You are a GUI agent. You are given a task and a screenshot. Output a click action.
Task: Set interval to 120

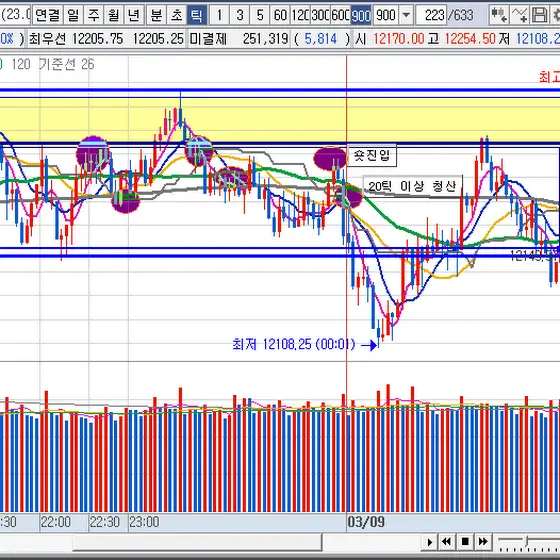point(300,15)
